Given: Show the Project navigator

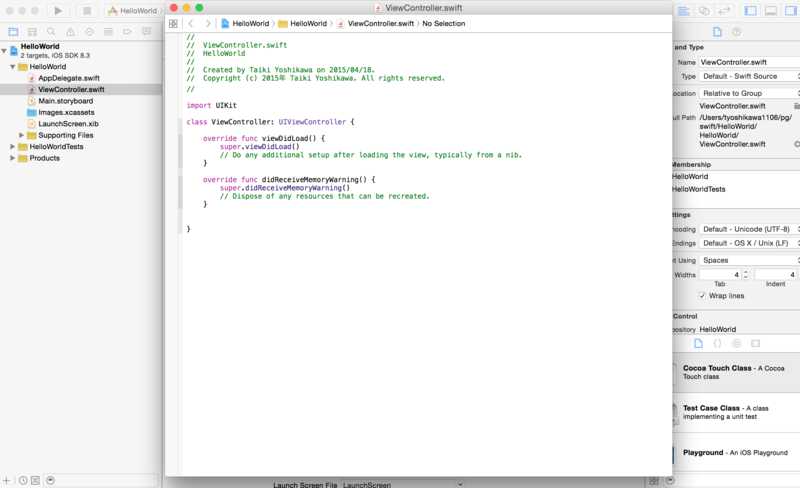Looking at the screenshot, I should point(13,32).
